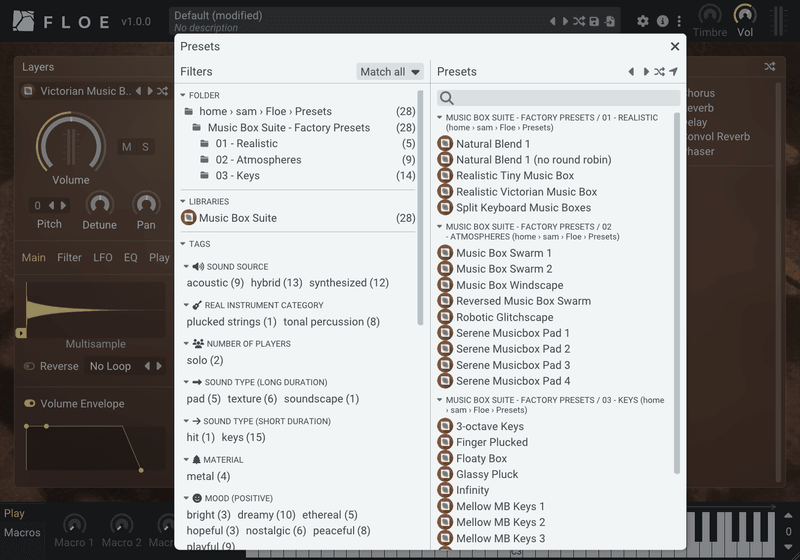
Task: Shuffle presets in the Presets panel header
Action: (659, 72)
